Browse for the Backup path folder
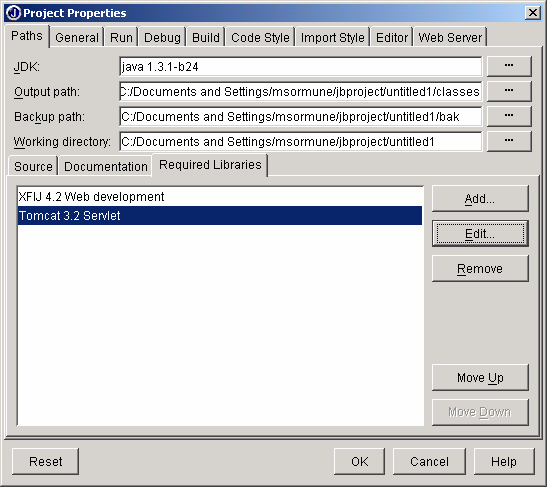Viewport: 547px width, 487px height. [x=509, y=116]
